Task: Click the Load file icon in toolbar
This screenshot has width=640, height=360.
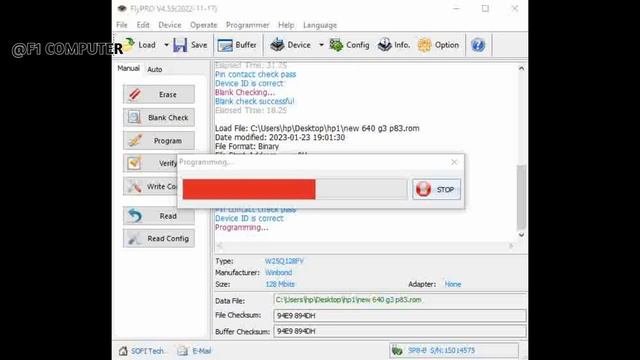Action: click(129, 45)
